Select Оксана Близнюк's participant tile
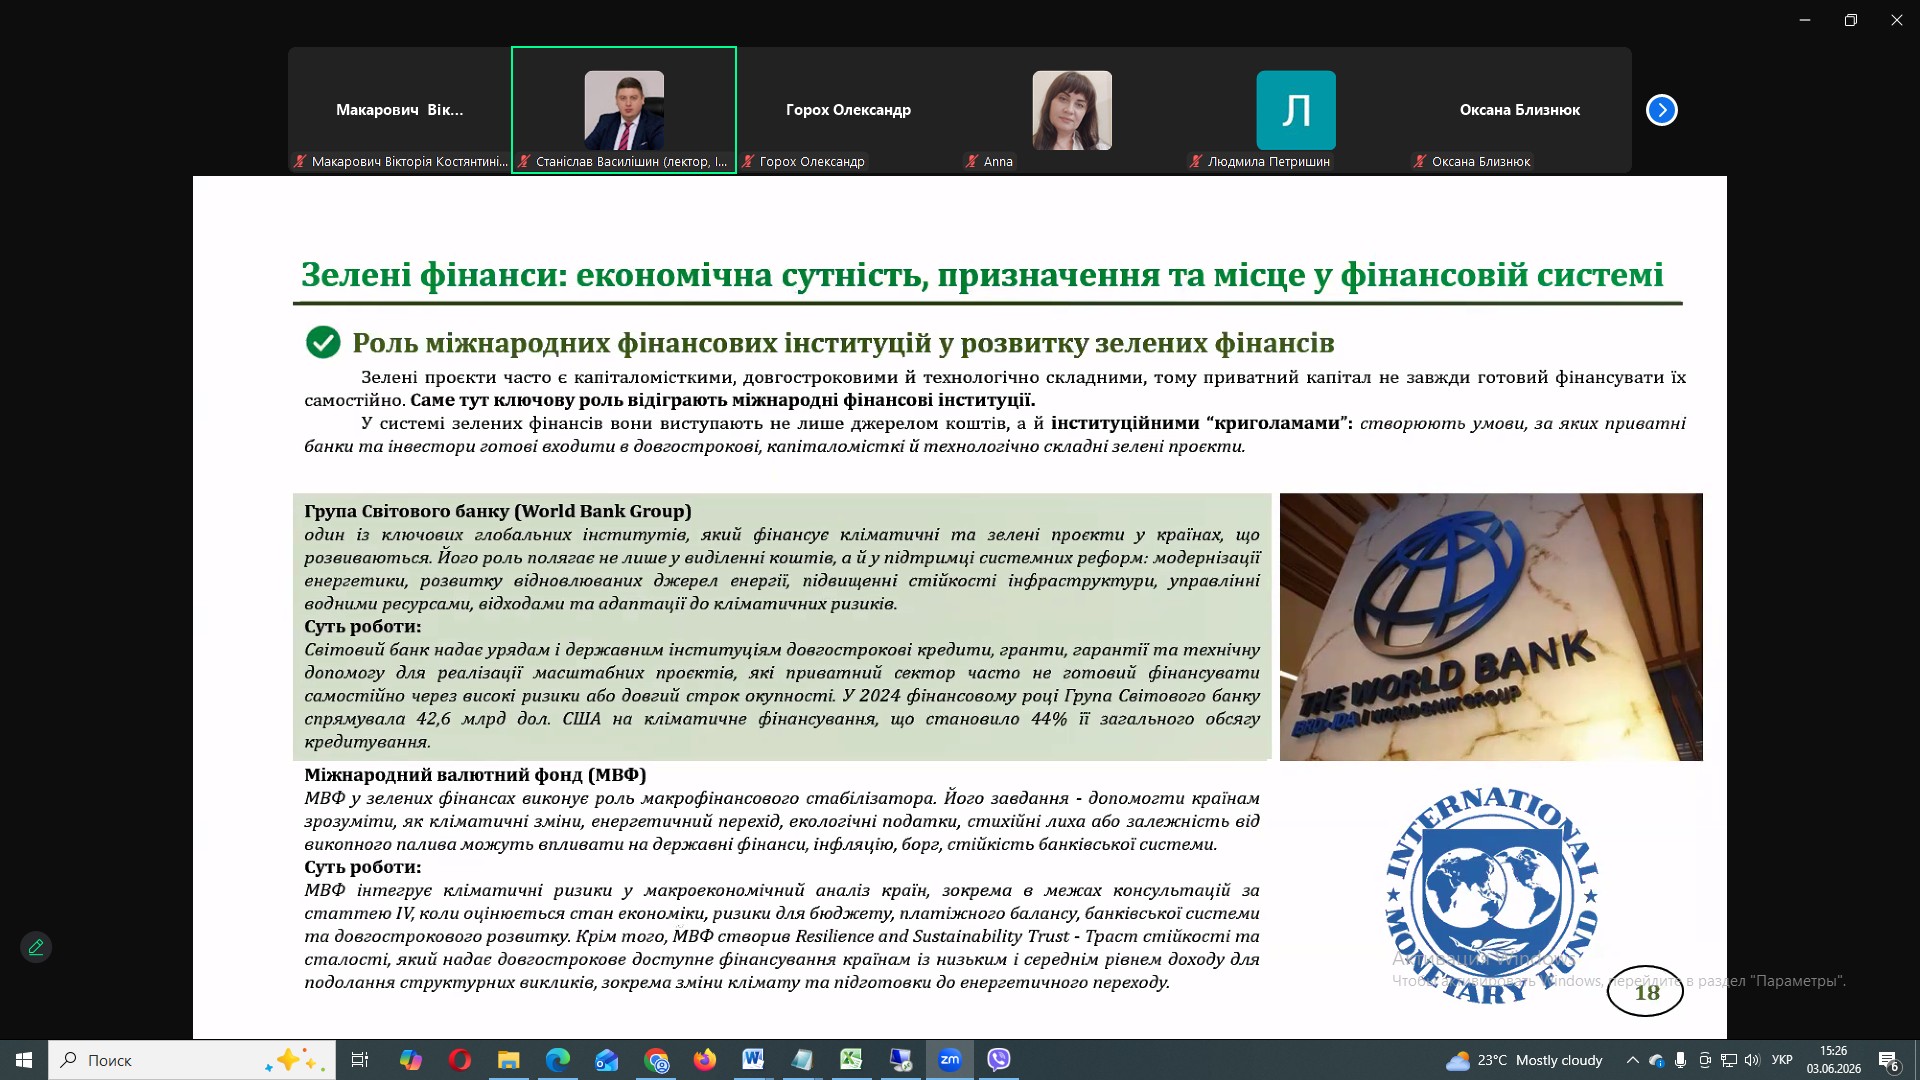 1520,110
